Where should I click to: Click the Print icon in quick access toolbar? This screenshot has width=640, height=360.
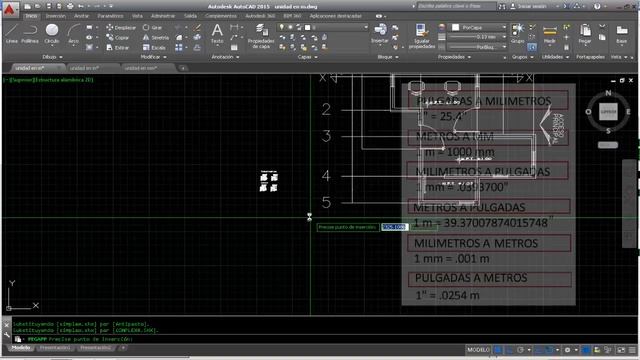70,7
